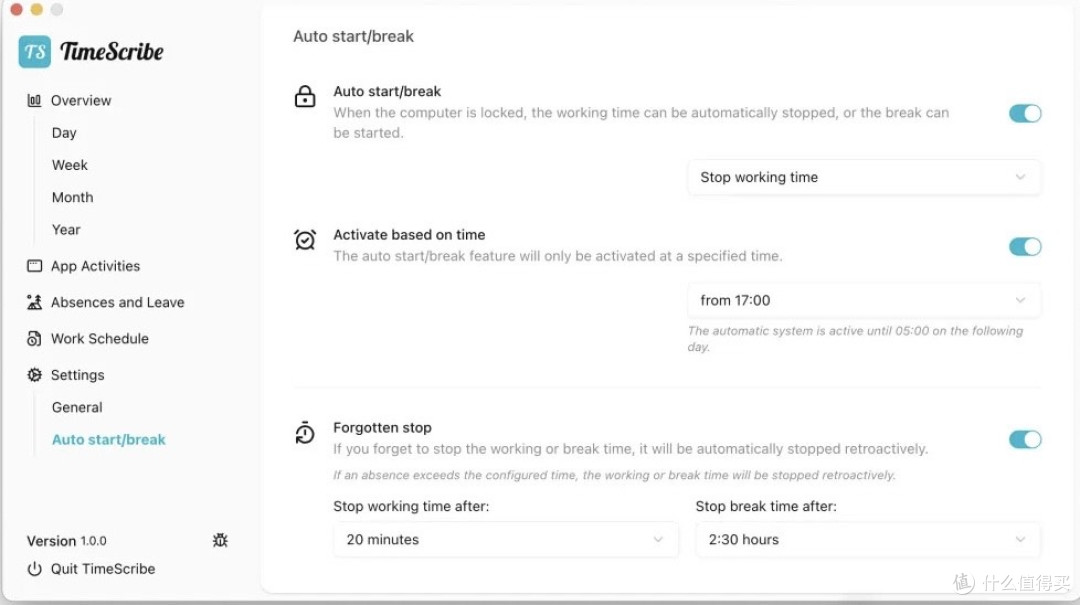Open Work Schedule using its document icon
This screenshot has height=605, width=1080.
[33, 338]
